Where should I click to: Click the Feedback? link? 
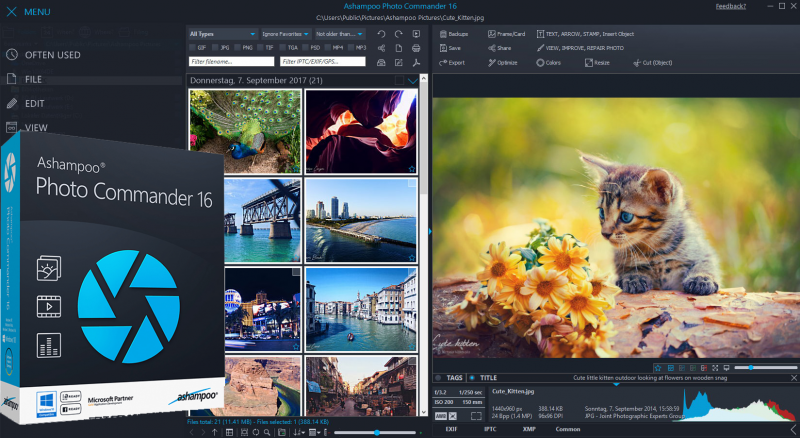tap(731, 6)
